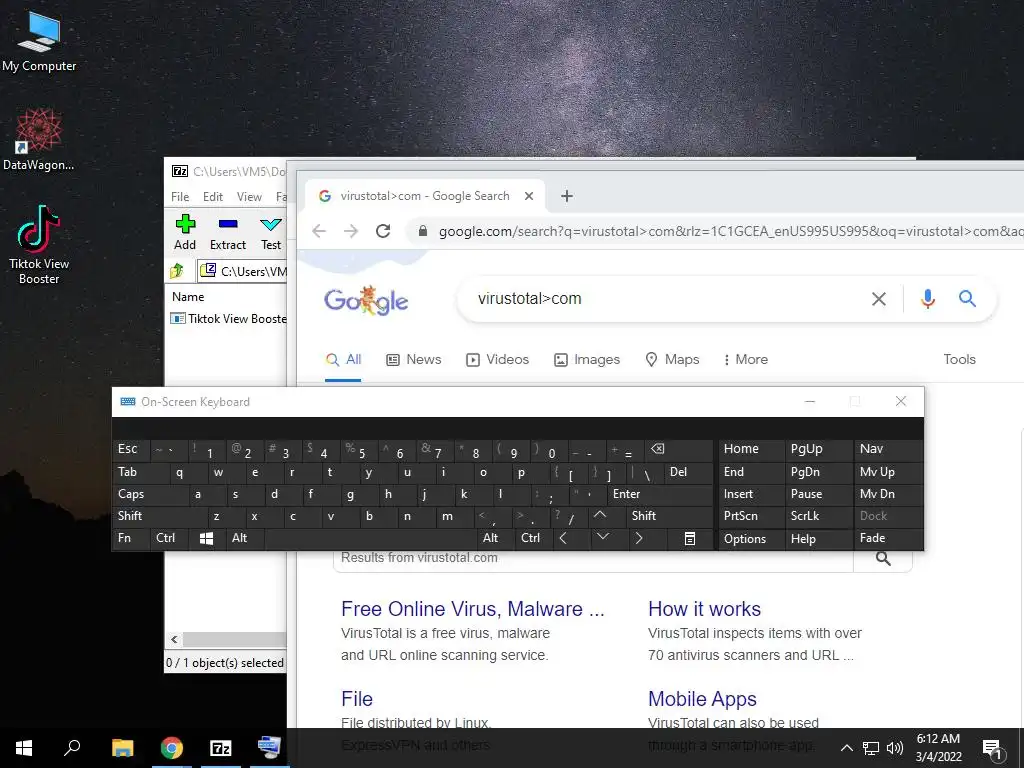Click Fade key on On-Screen Keyboard
Screen dimensions: 1024x768
click(x=888, y=538)
